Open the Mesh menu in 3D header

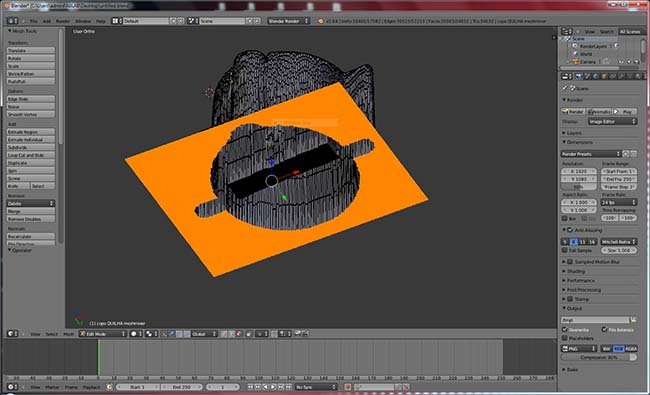click(68, 334)
